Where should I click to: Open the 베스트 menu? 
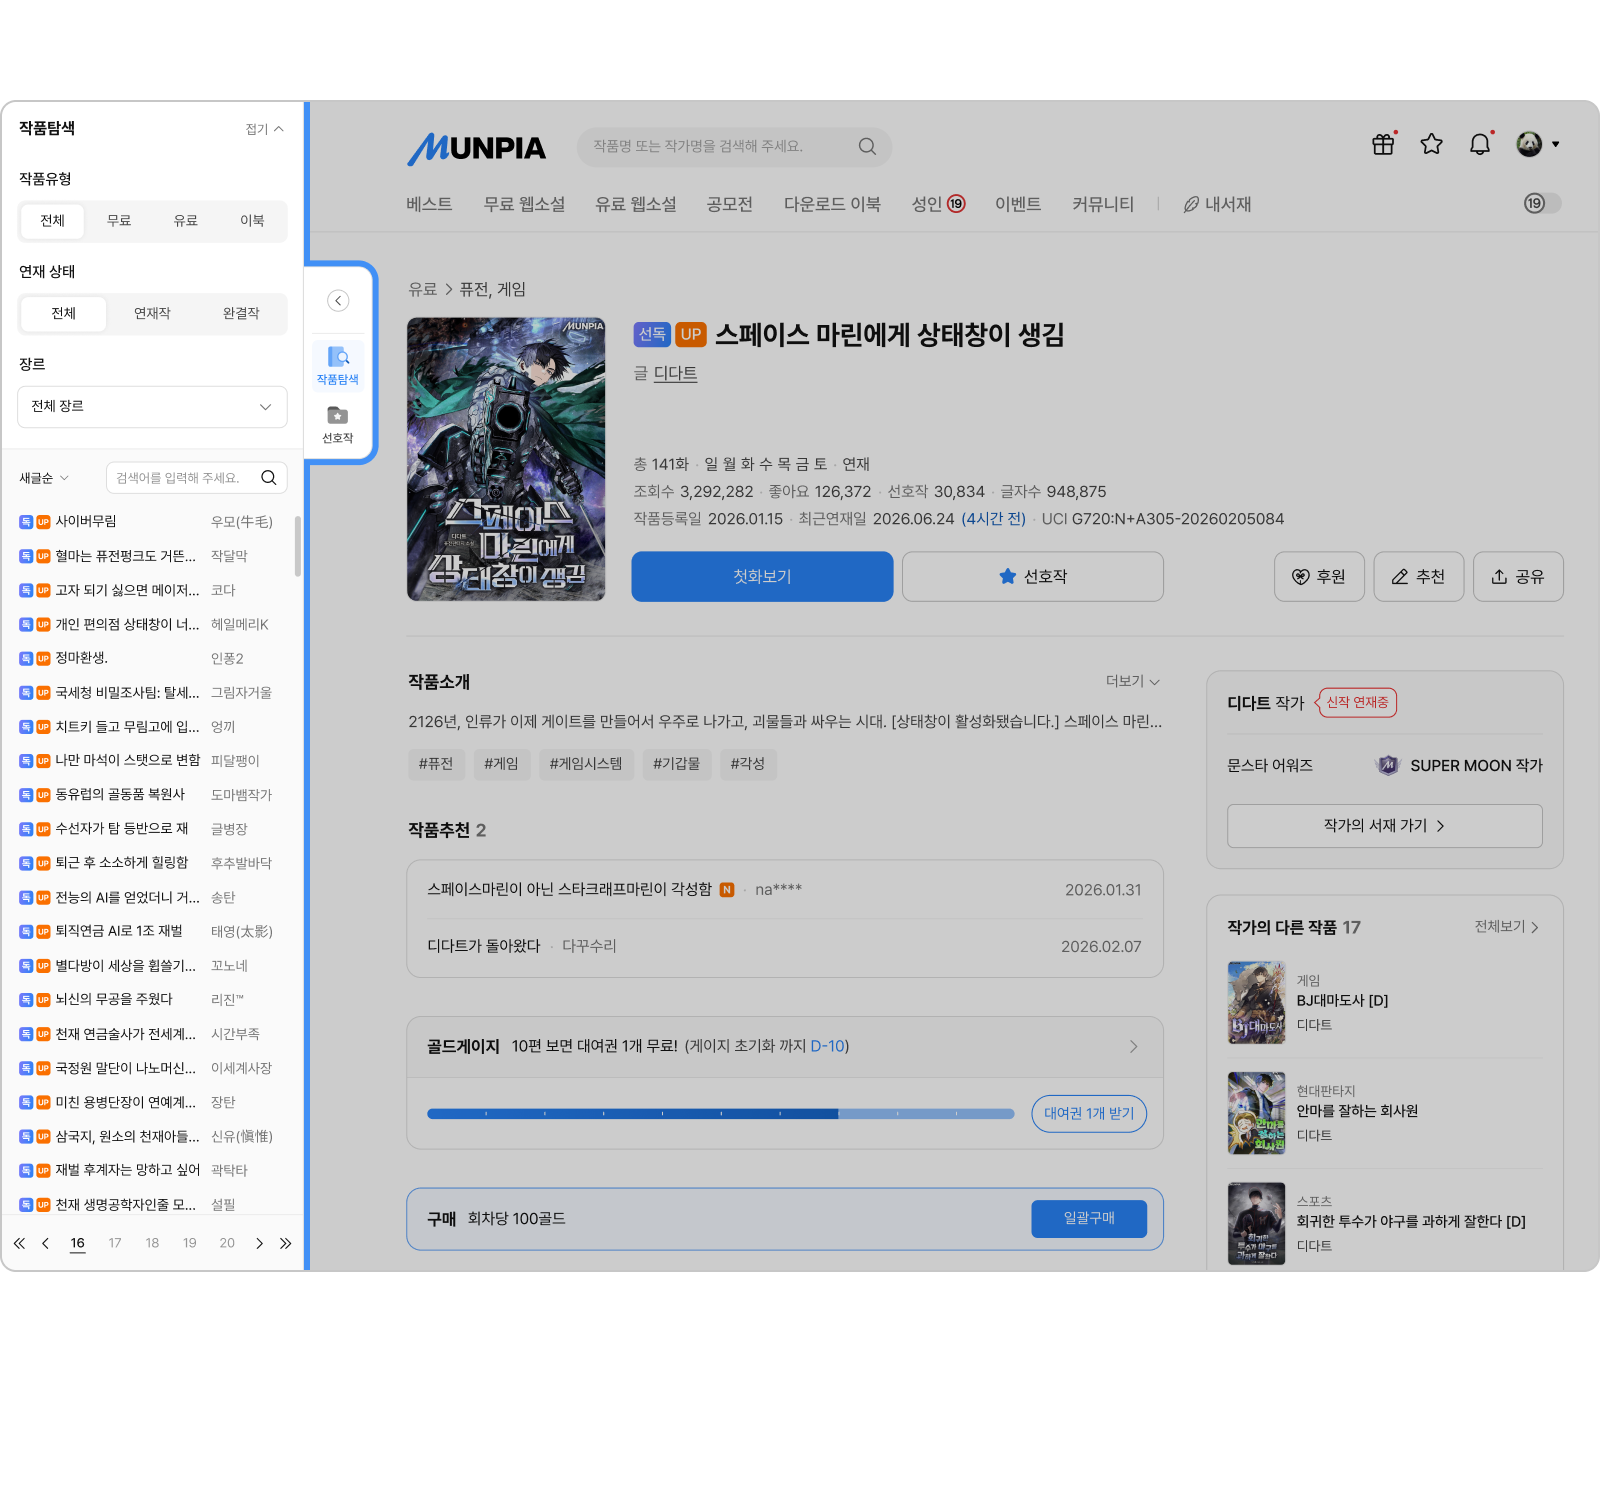(x=429, y=204)
